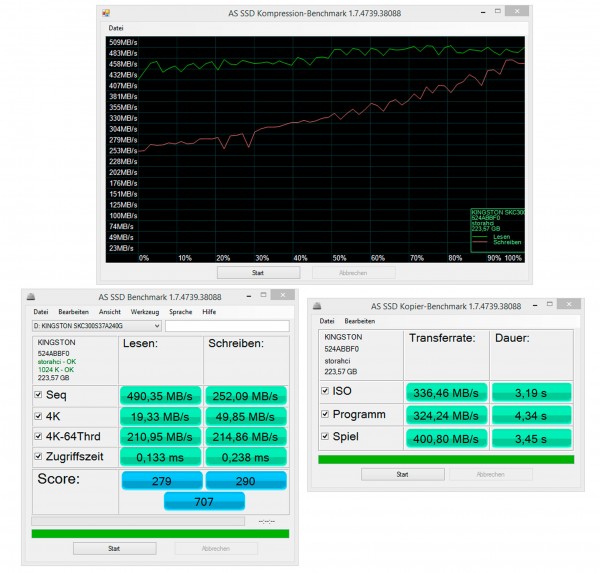
Task: Click Start in the Kopier-Benchmark window
Action: [403, 474]
